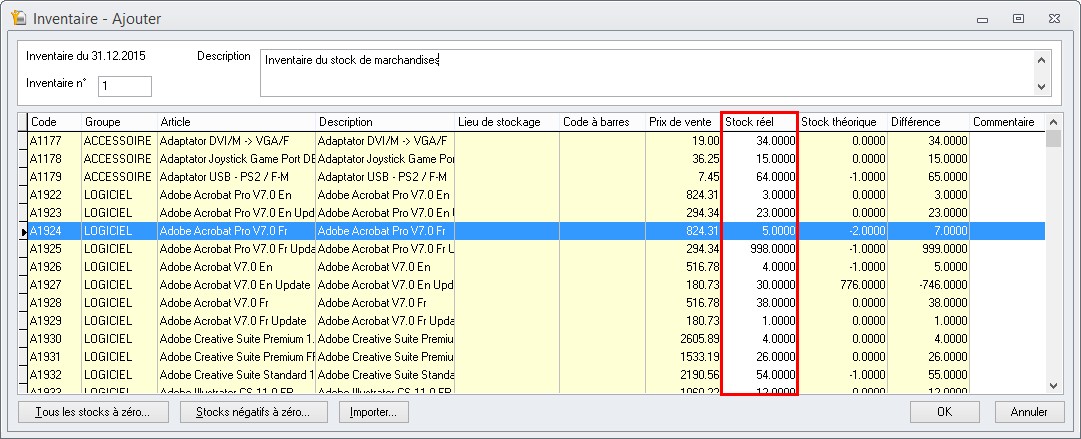
Task: Open the Importer... dialog
Action: click(374, 412)
